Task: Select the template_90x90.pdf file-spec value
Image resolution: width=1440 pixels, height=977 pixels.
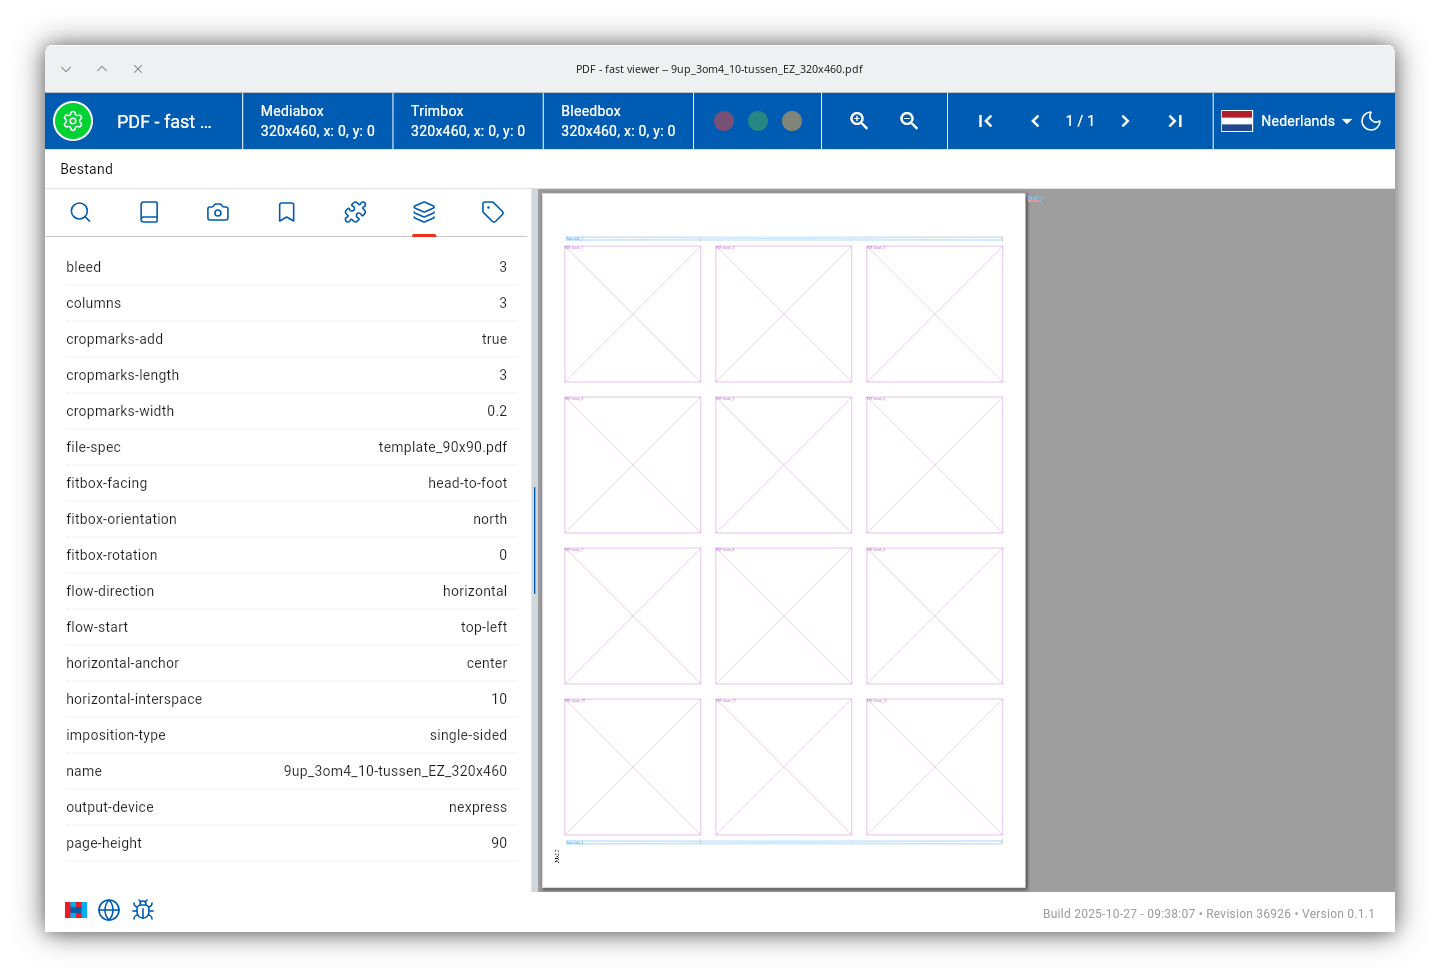Action: point(443,447)
